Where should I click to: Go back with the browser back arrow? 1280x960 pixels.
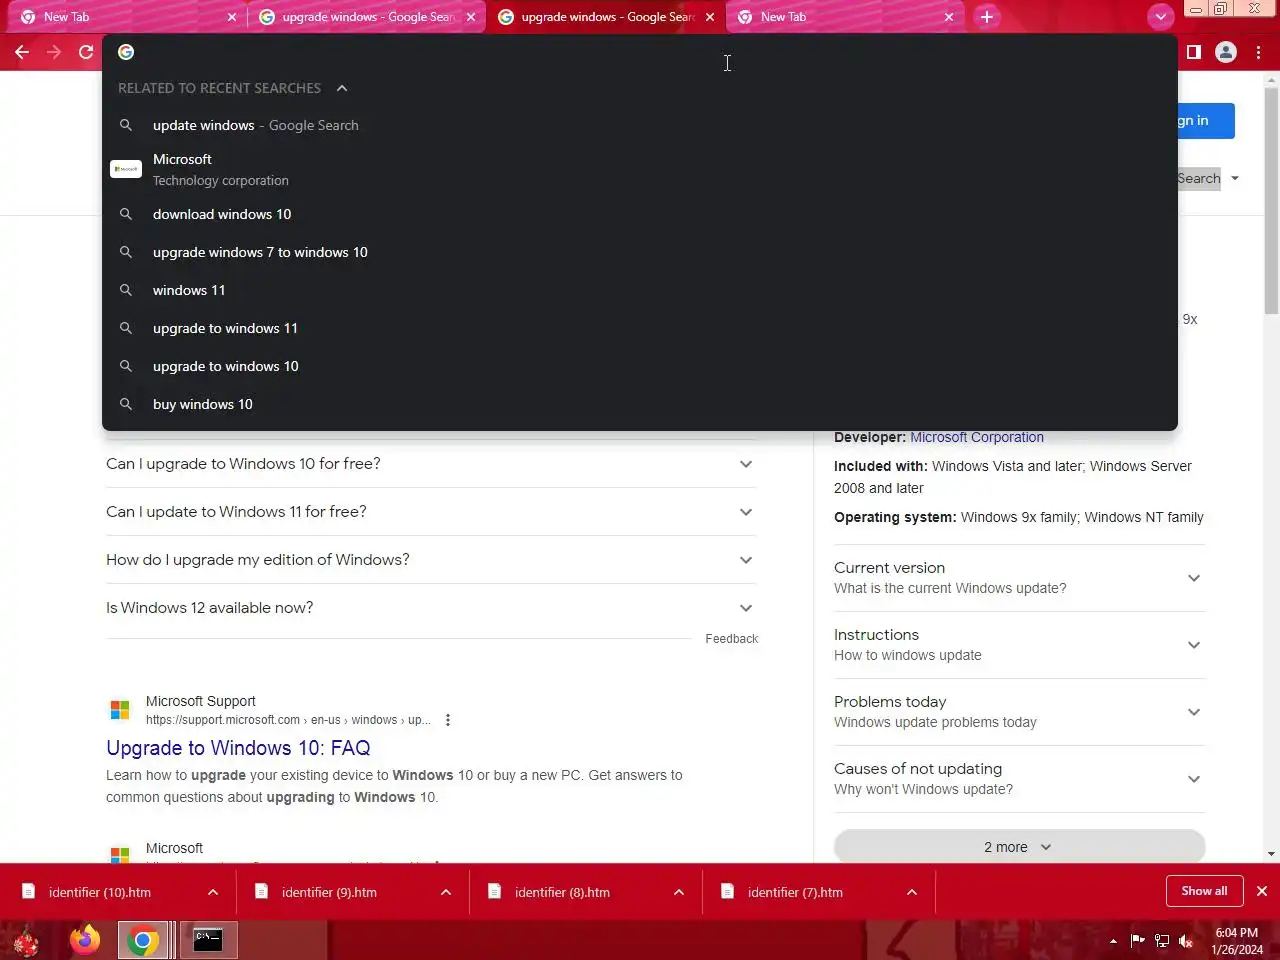(x=22, y=52)
